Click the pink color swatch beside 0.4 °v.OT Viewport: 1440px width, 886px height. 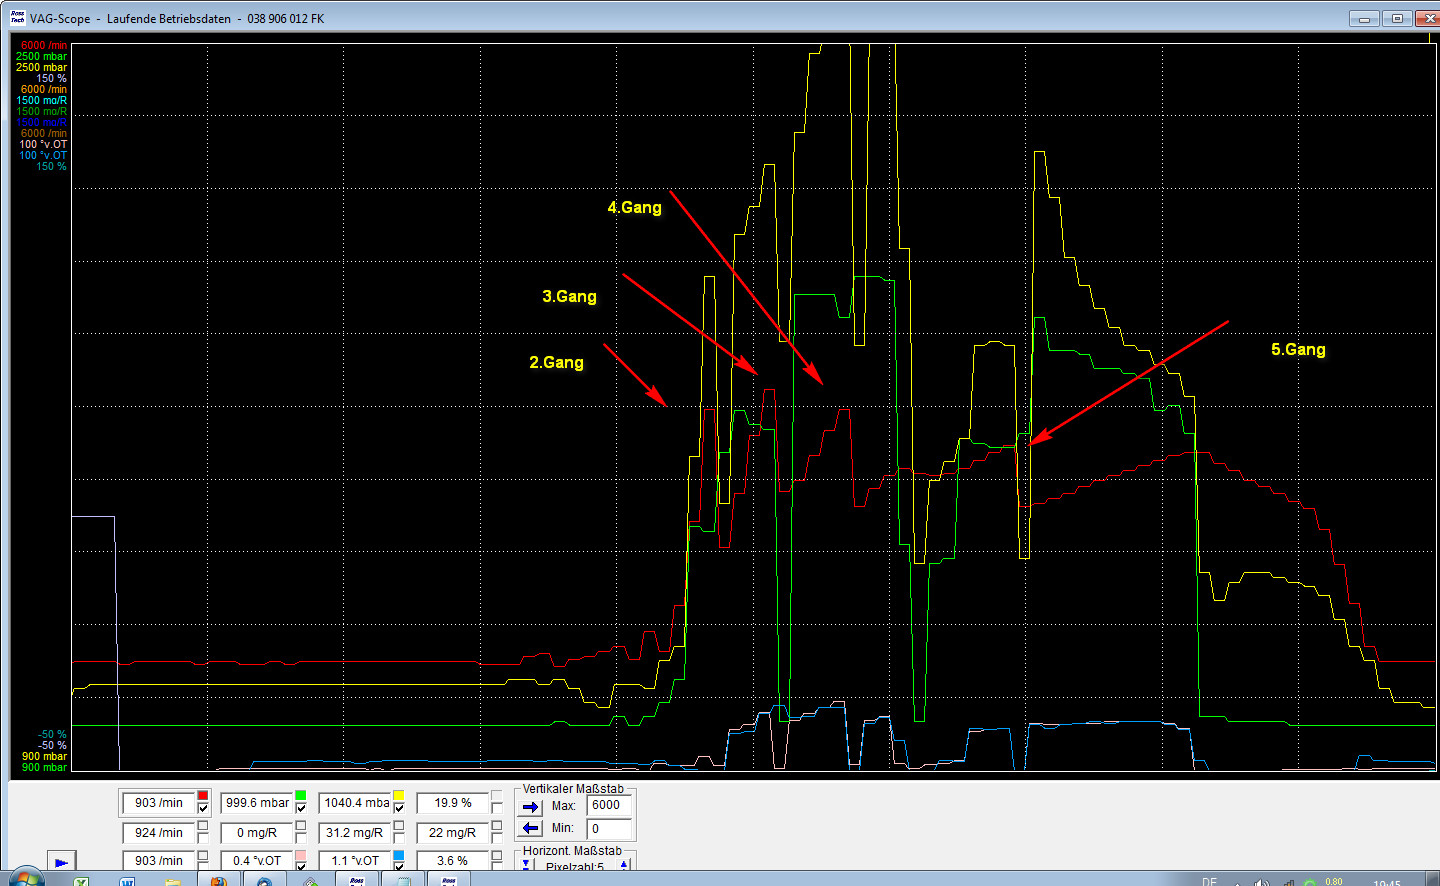300,855
